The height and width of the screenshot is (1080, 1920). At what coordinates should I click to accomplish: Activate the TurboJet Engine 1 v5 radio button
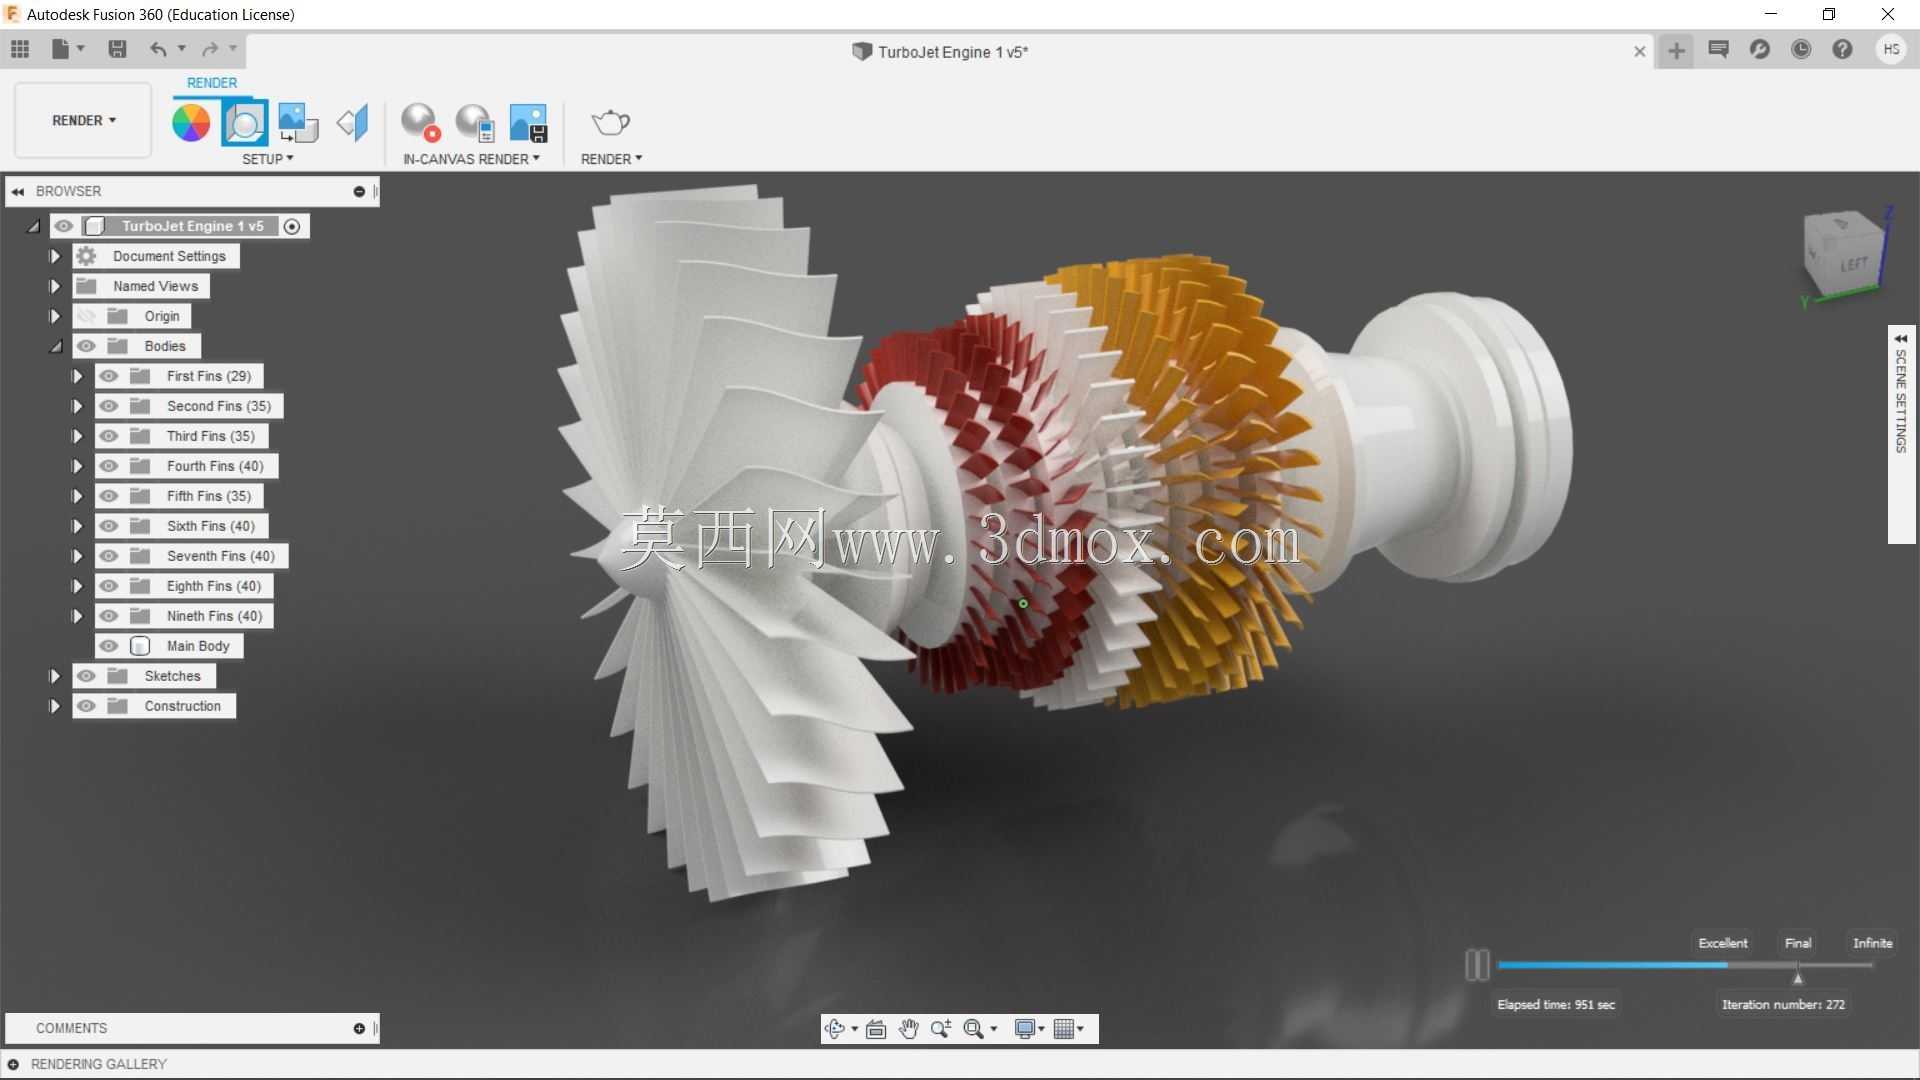pyautogui.click(x=292, y=226)
